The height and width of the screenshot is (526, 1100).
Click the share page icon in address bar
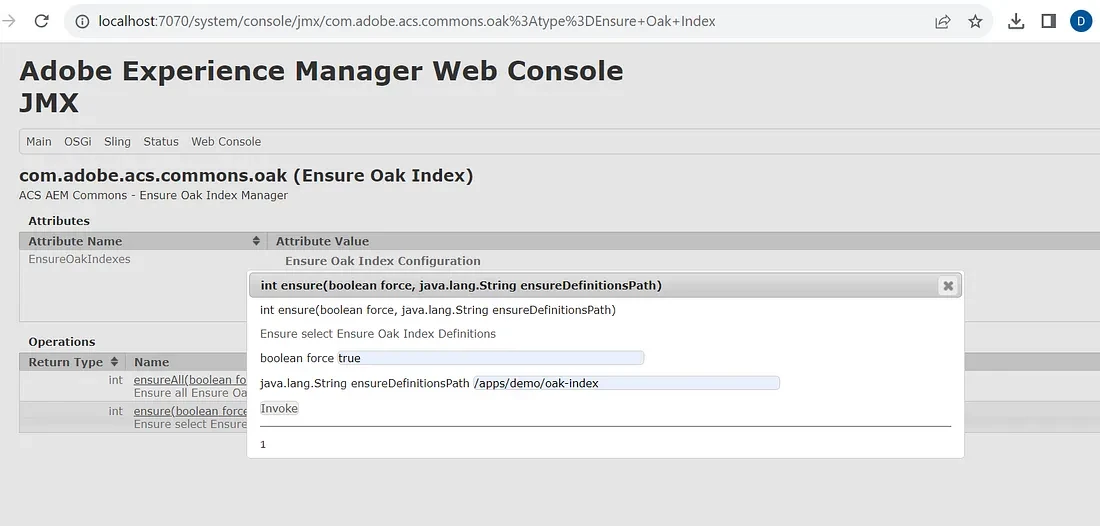coord(943,22)
